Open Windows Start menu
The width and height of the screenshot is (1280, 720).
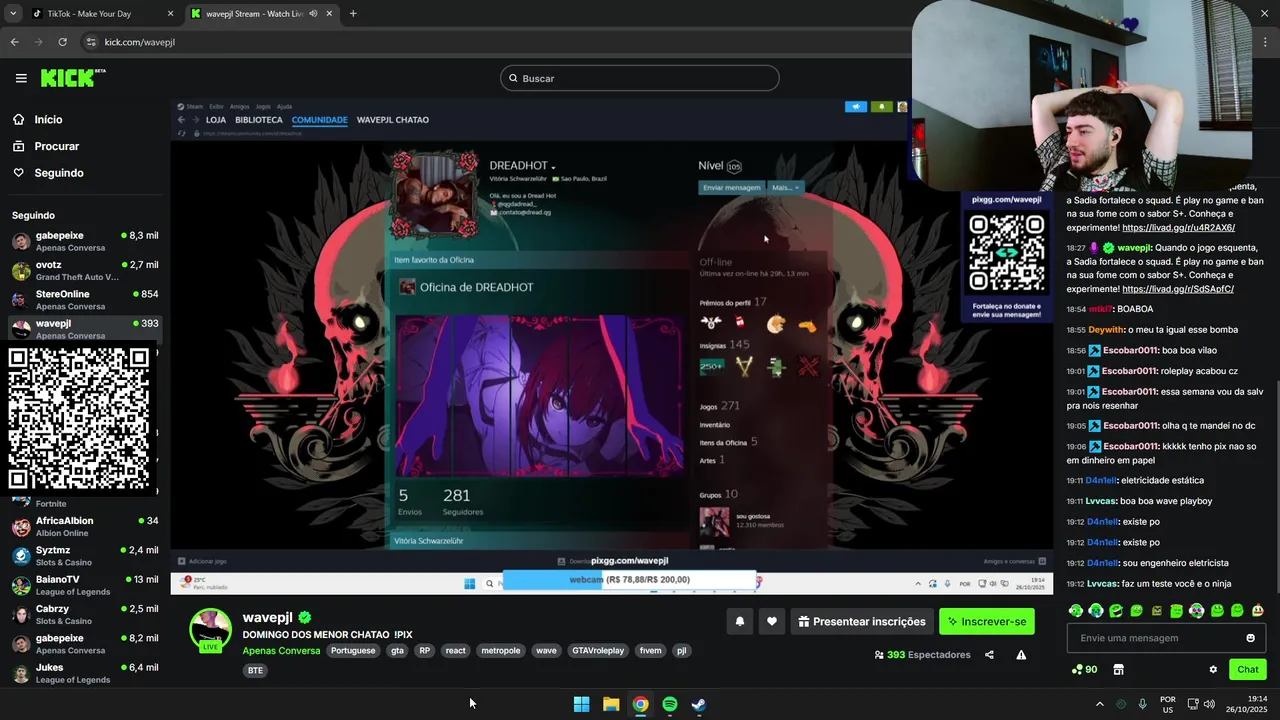[581, 704]
